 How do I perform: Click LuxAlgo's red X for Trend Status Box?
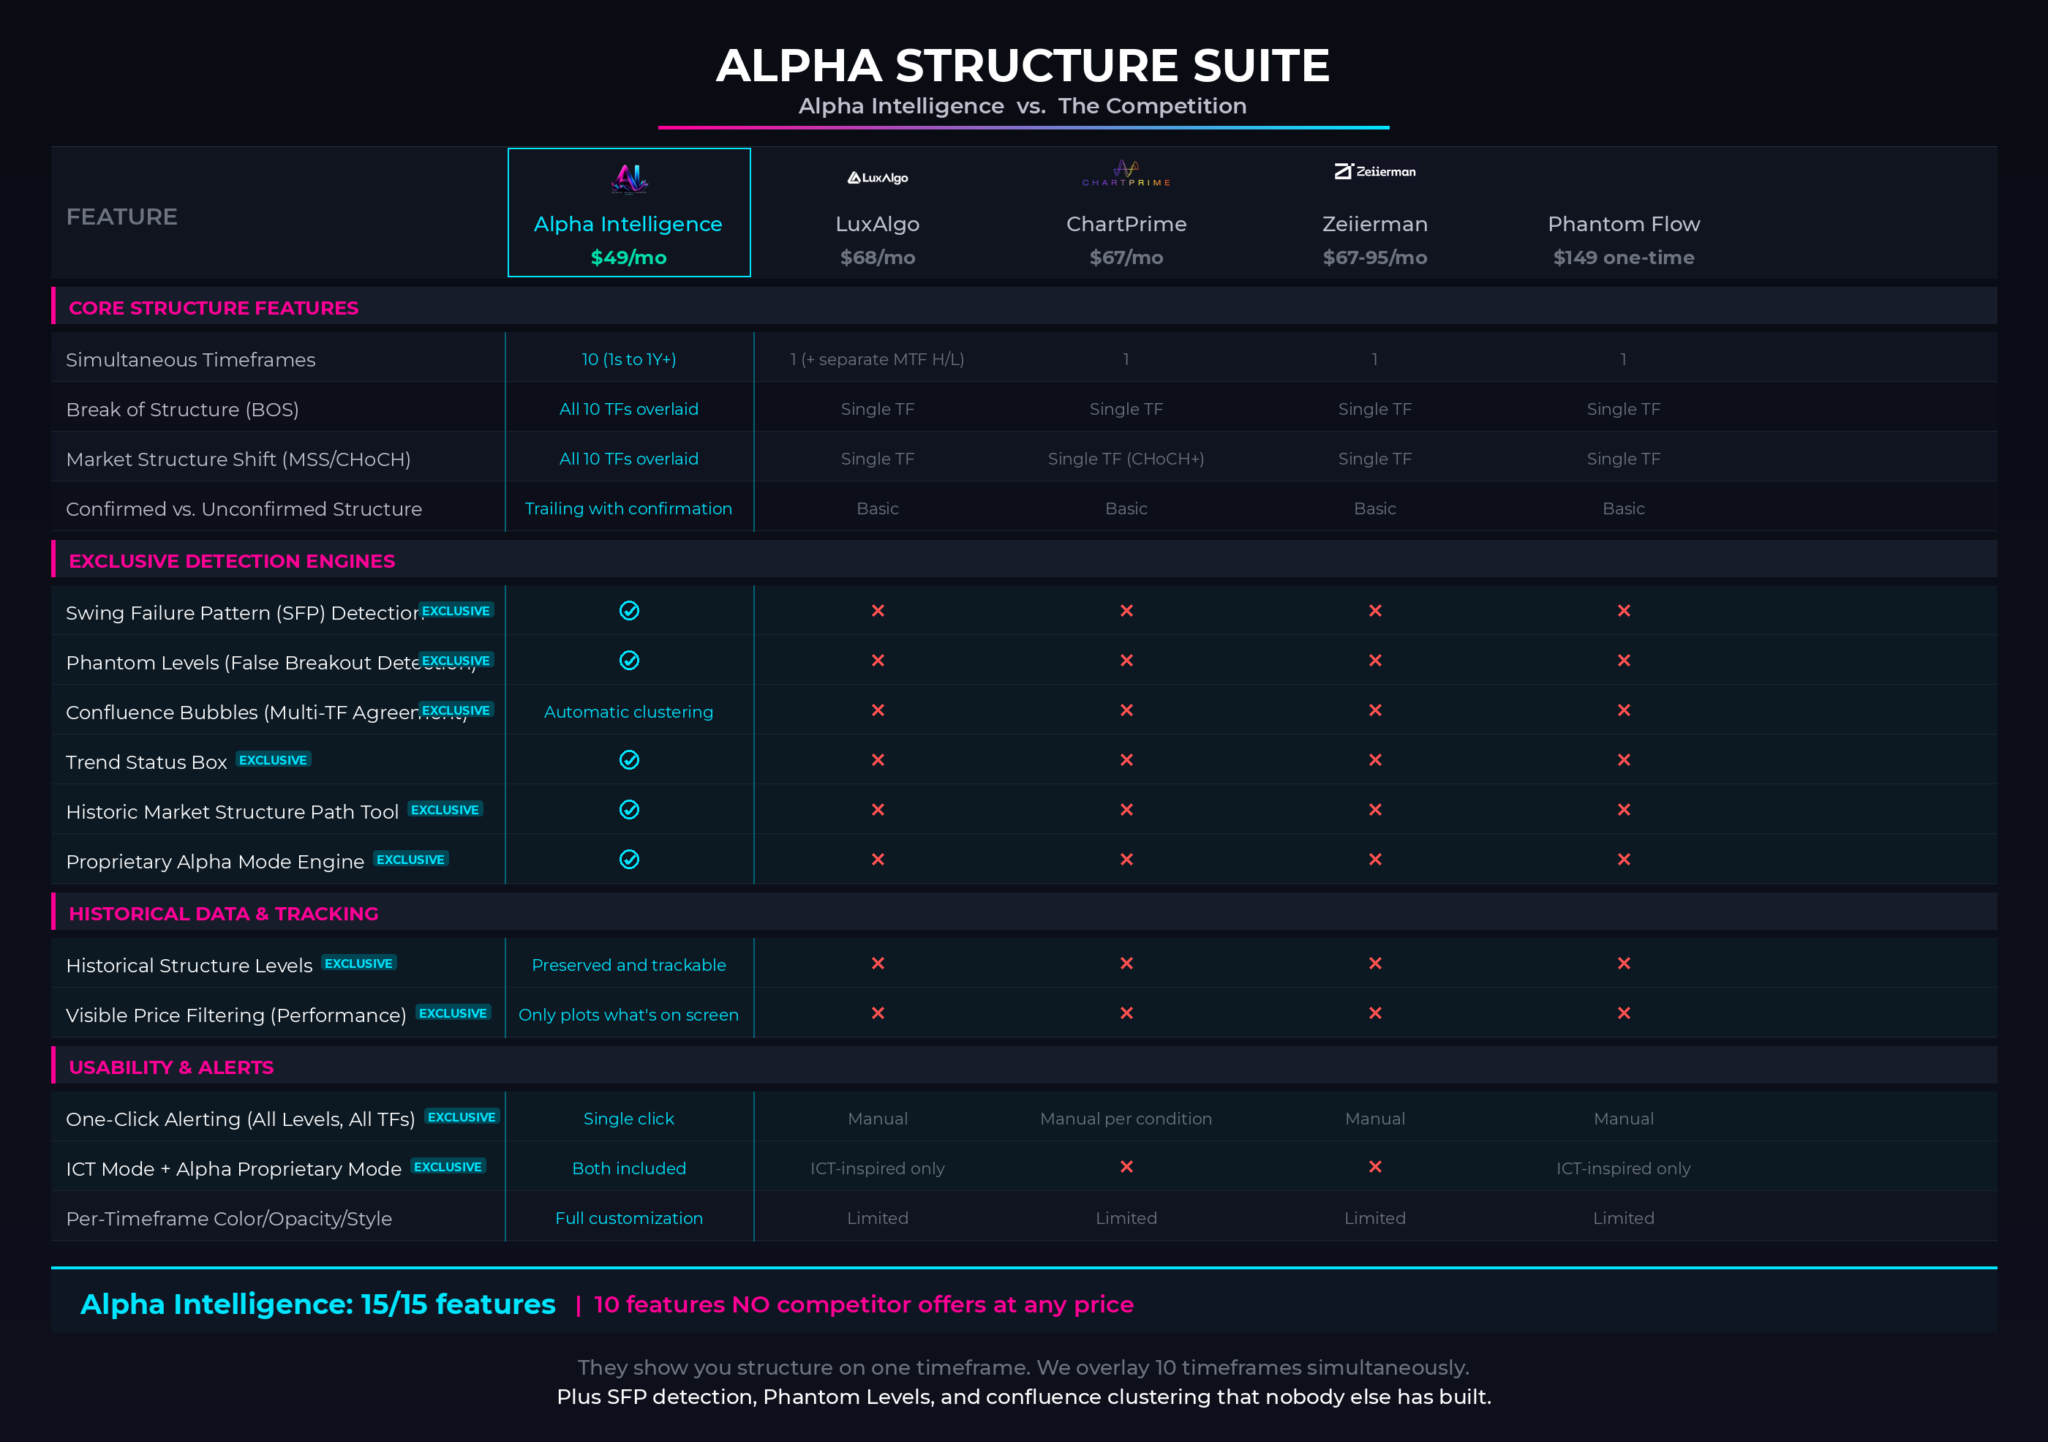click(878, 760)
